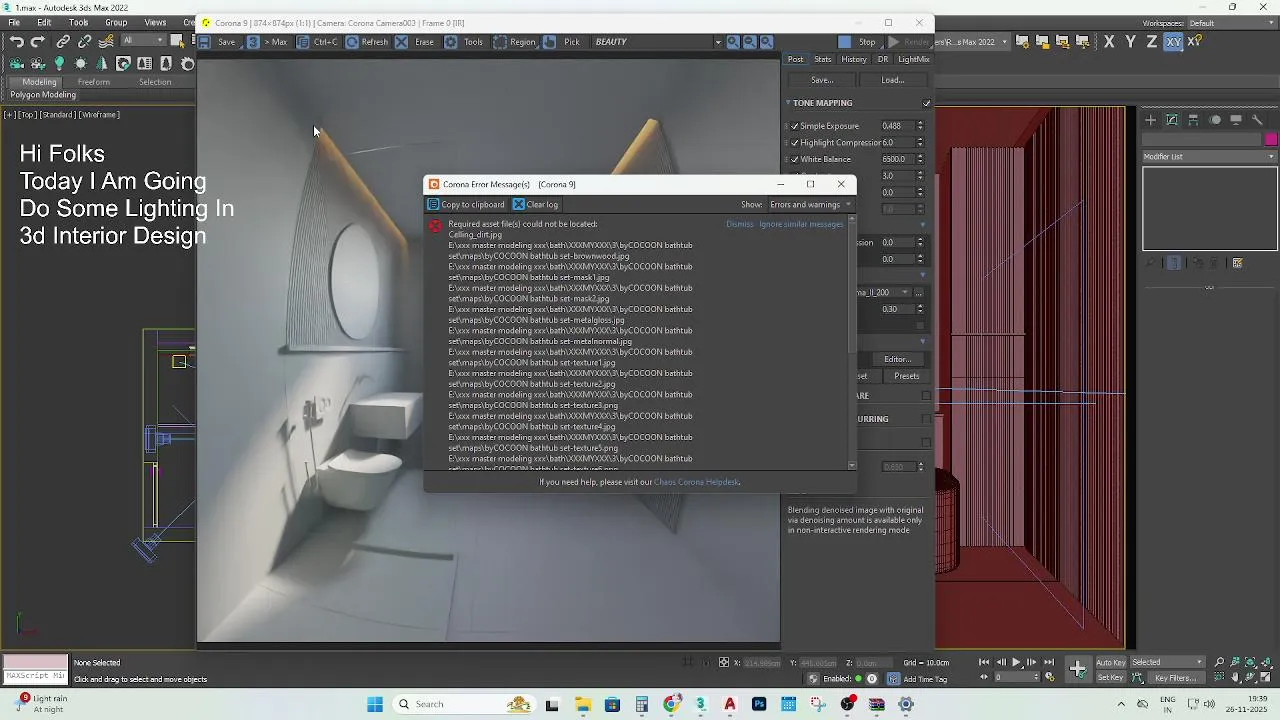Activate the Pick tool in Corona VFB

(x=561, y=42)
